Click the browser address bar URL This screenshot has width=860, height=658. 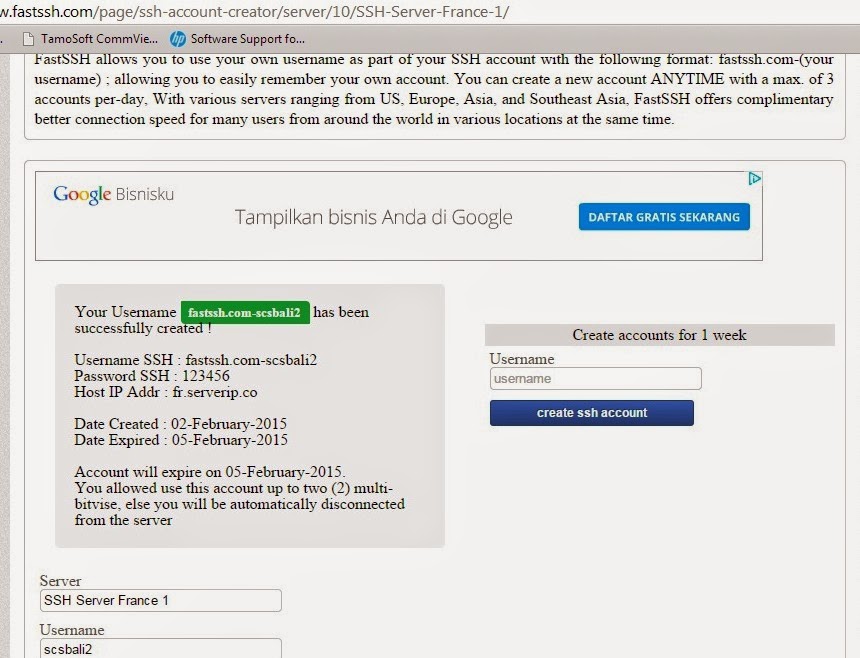click(x=254, y=12)
